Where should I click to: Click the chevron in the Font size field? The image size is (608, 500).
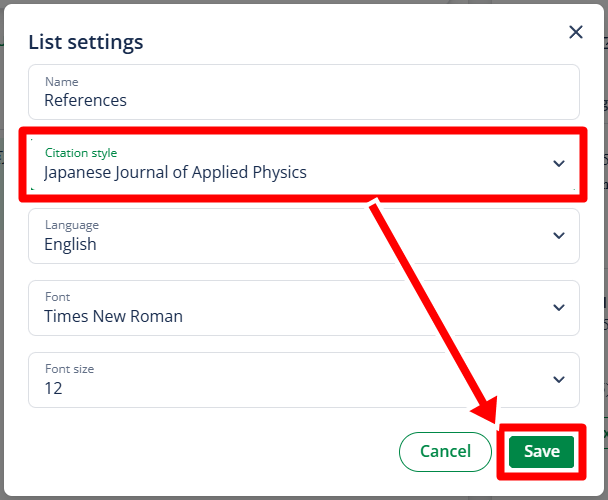(x=558, y=379)
